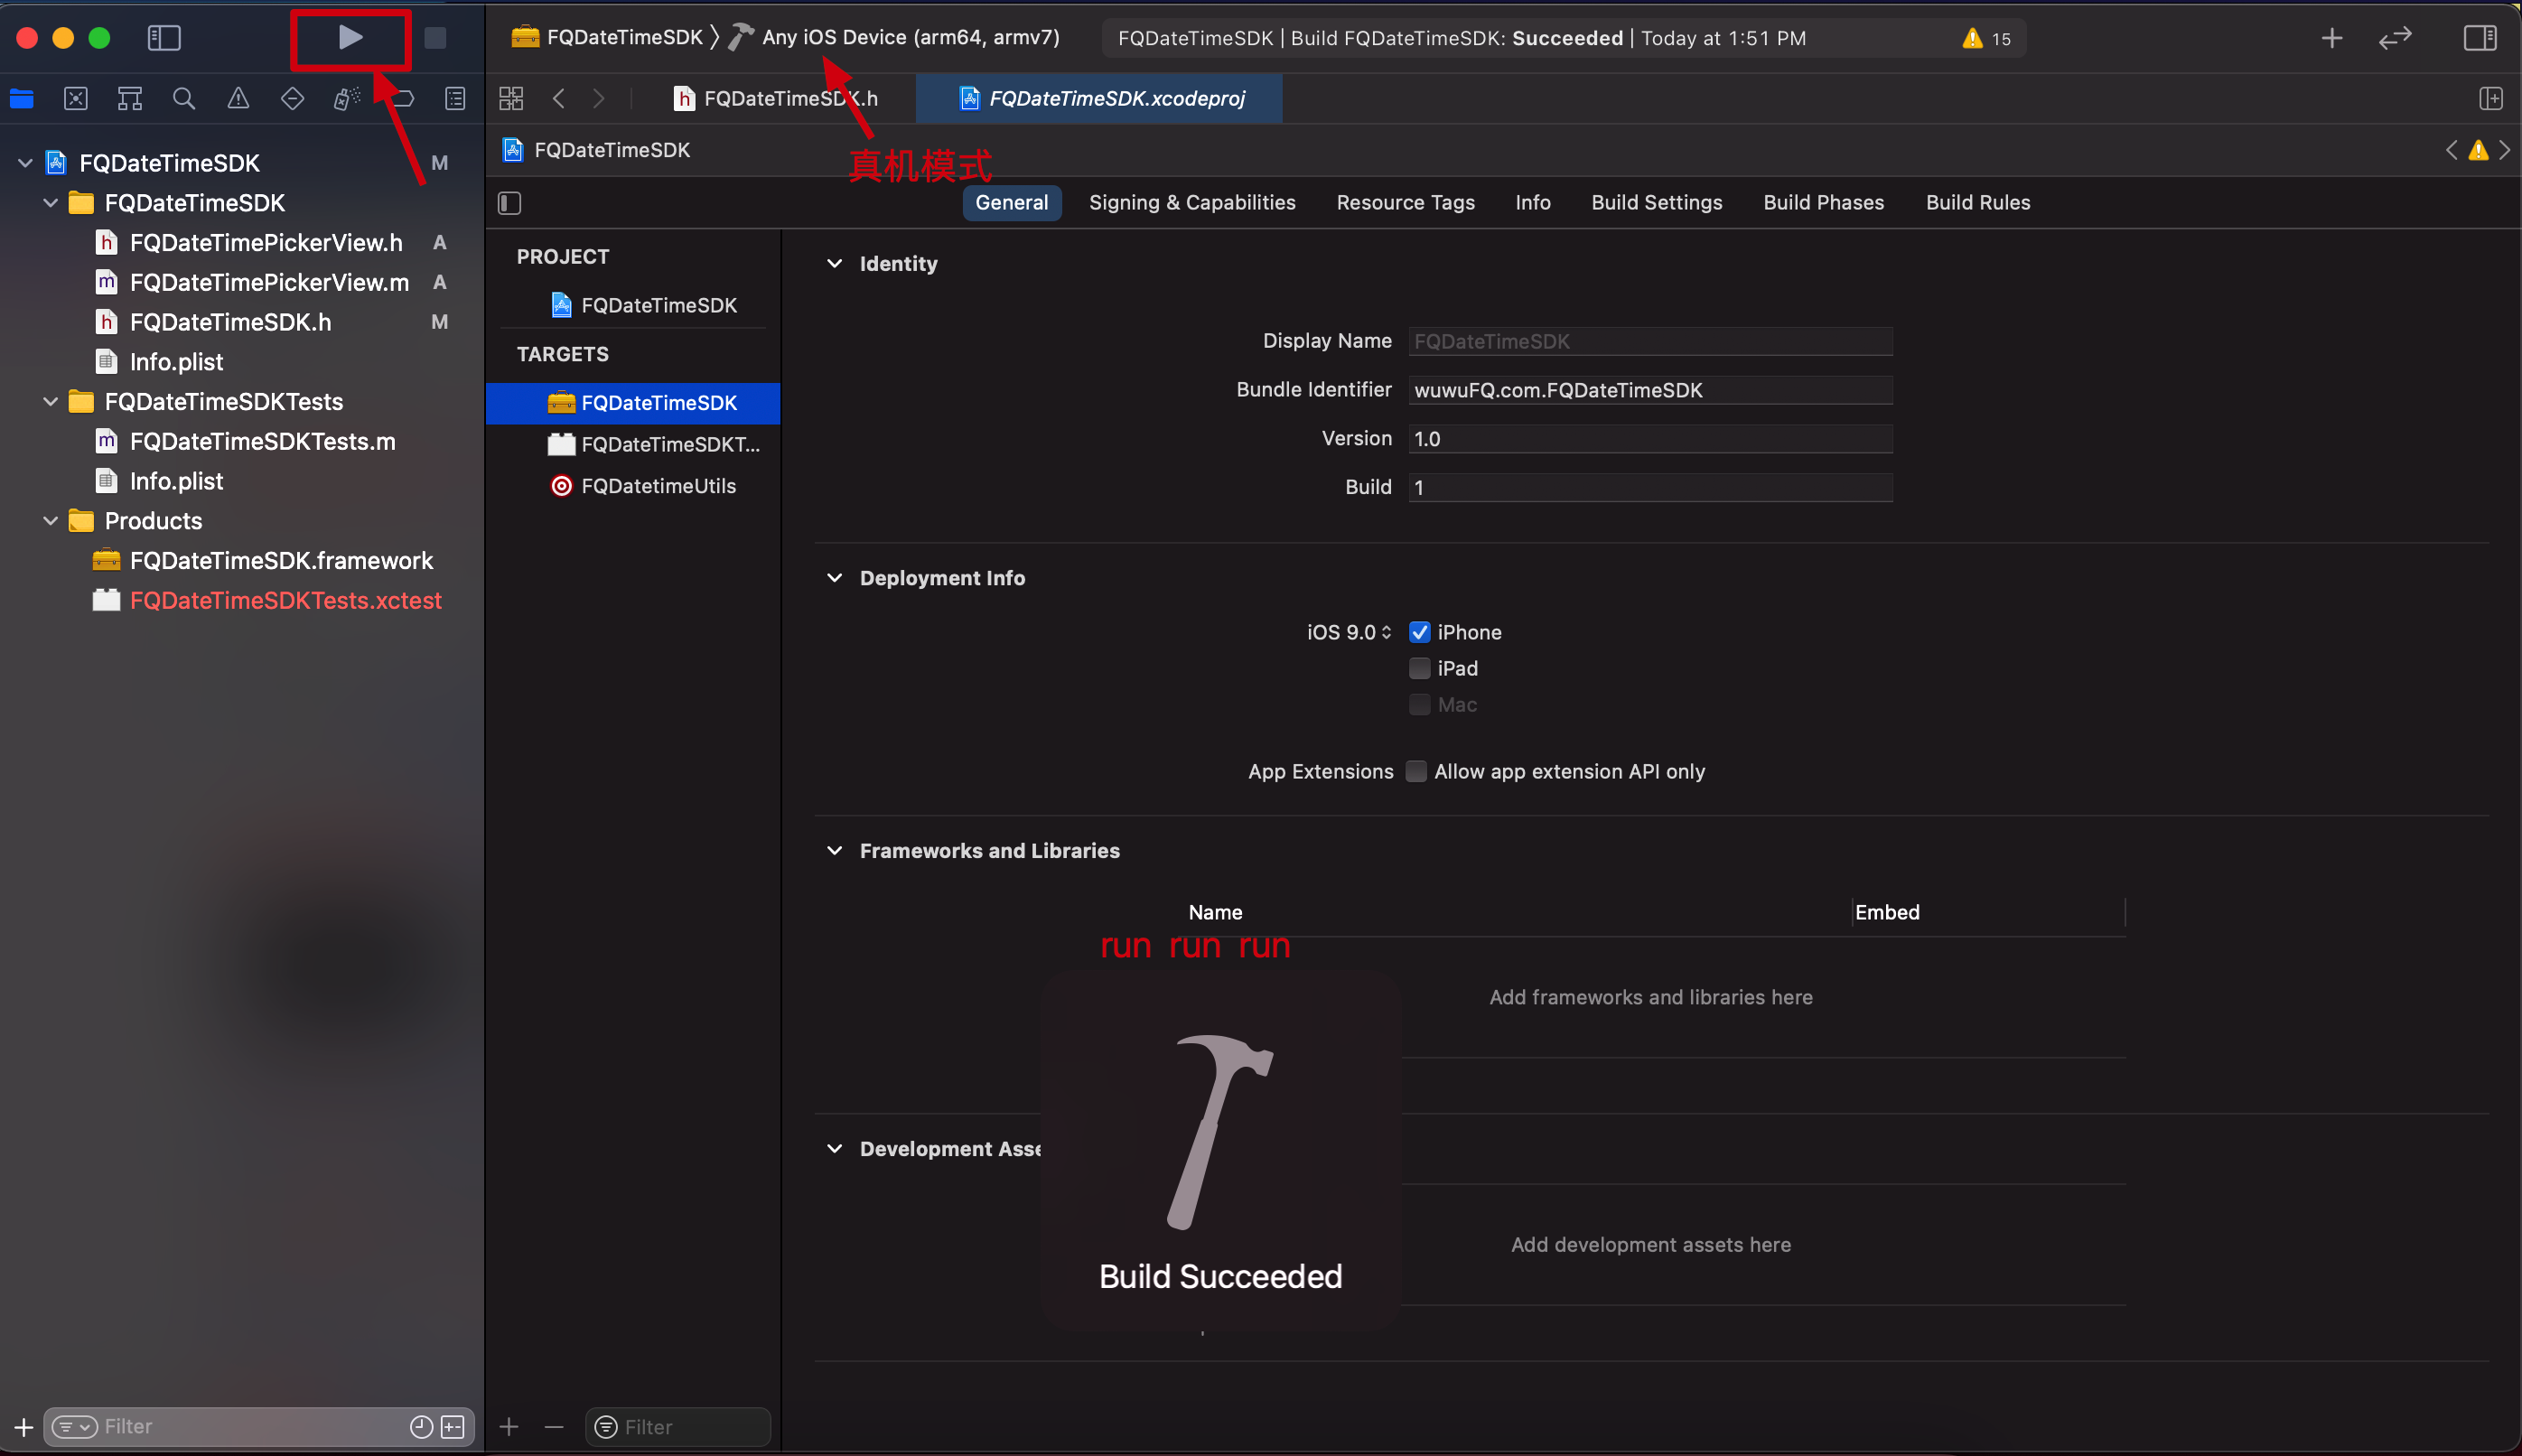
Task: Collapse the FQDateTimeSDKTests folder
Action: pyautogui.click(x=51, y=401)
